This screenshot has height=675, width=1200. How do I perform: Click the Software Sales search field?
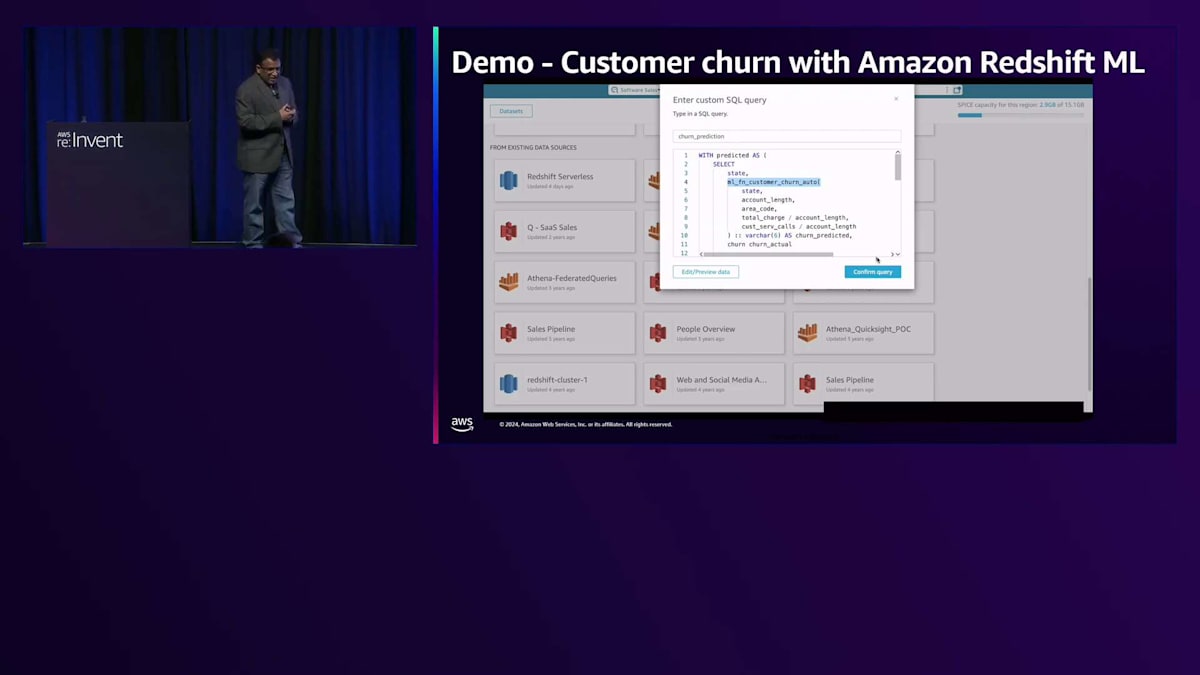pos(635,90)
